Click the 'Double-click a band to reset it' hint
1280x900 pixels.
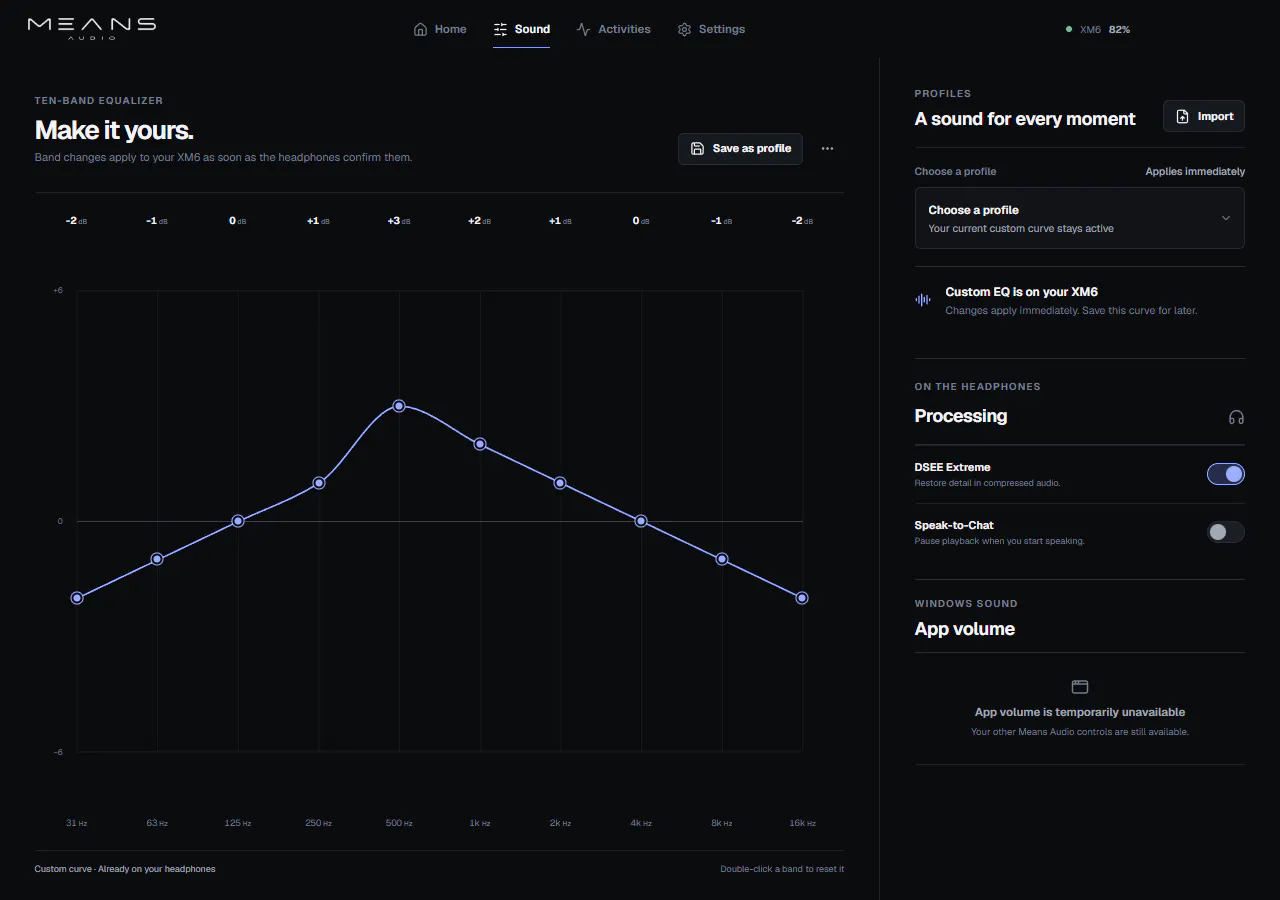coord(782,869)
